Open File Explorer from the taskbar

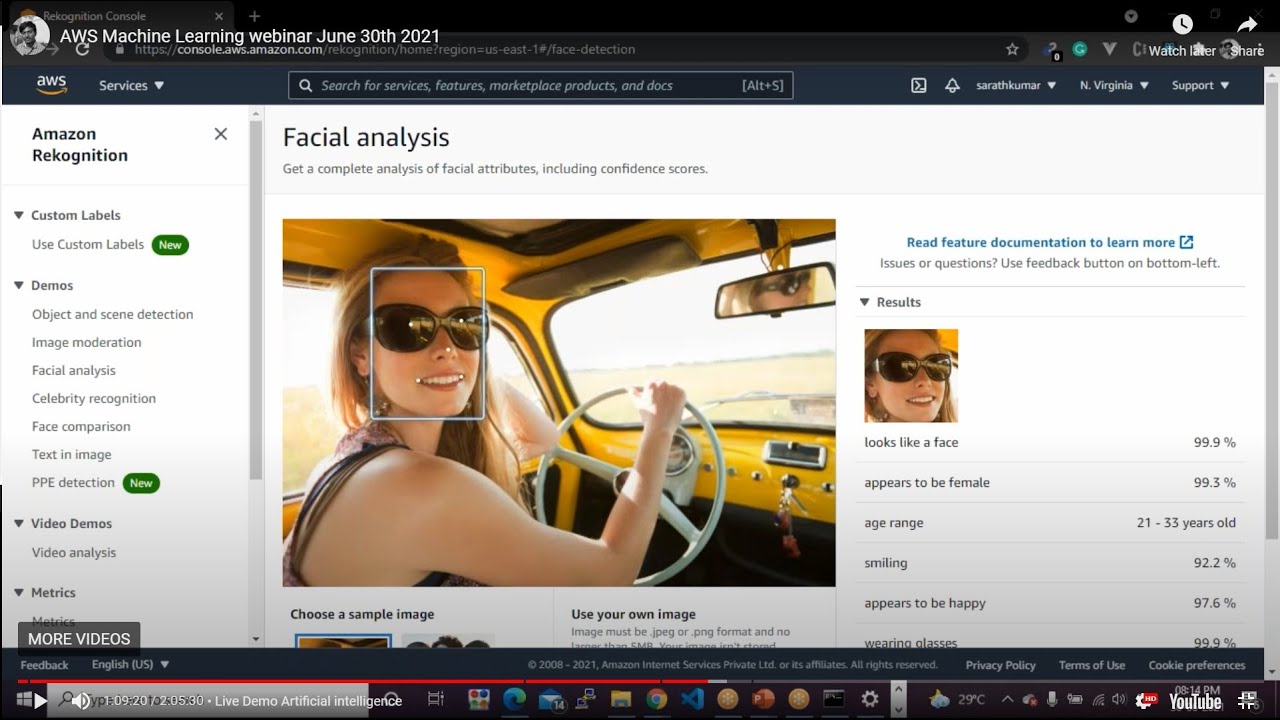(620, 699)
